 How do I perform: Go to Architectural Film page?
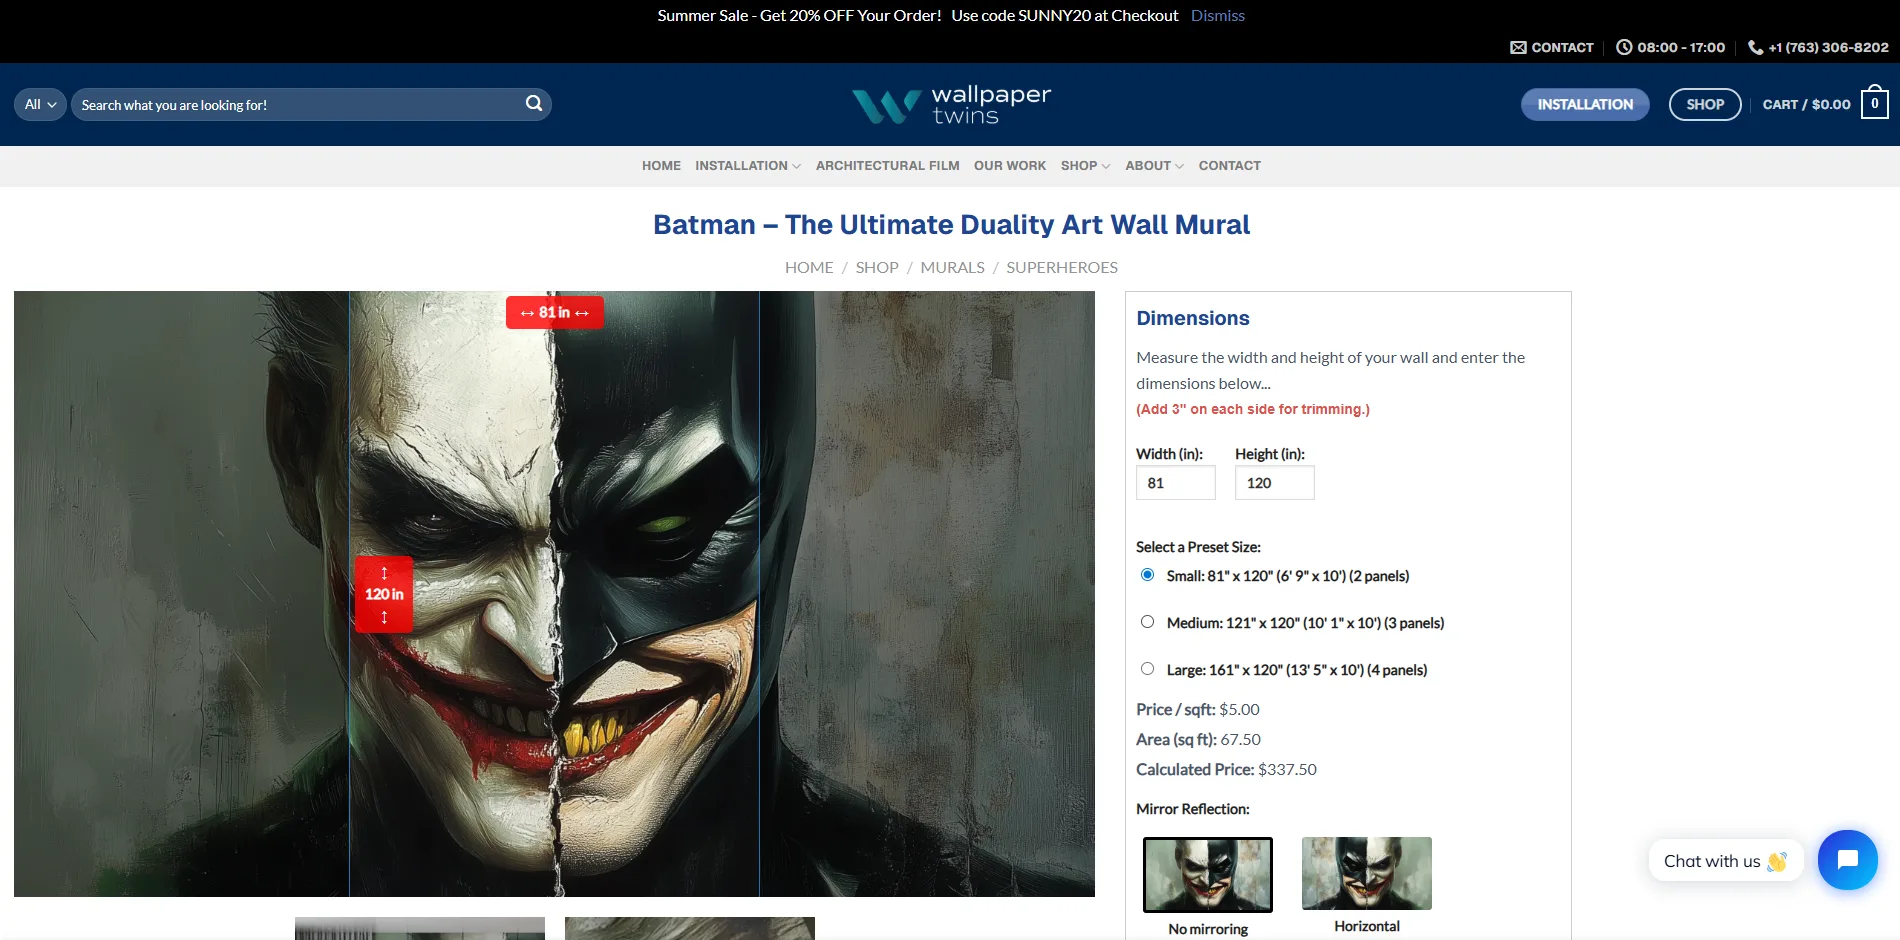point(887,166)
